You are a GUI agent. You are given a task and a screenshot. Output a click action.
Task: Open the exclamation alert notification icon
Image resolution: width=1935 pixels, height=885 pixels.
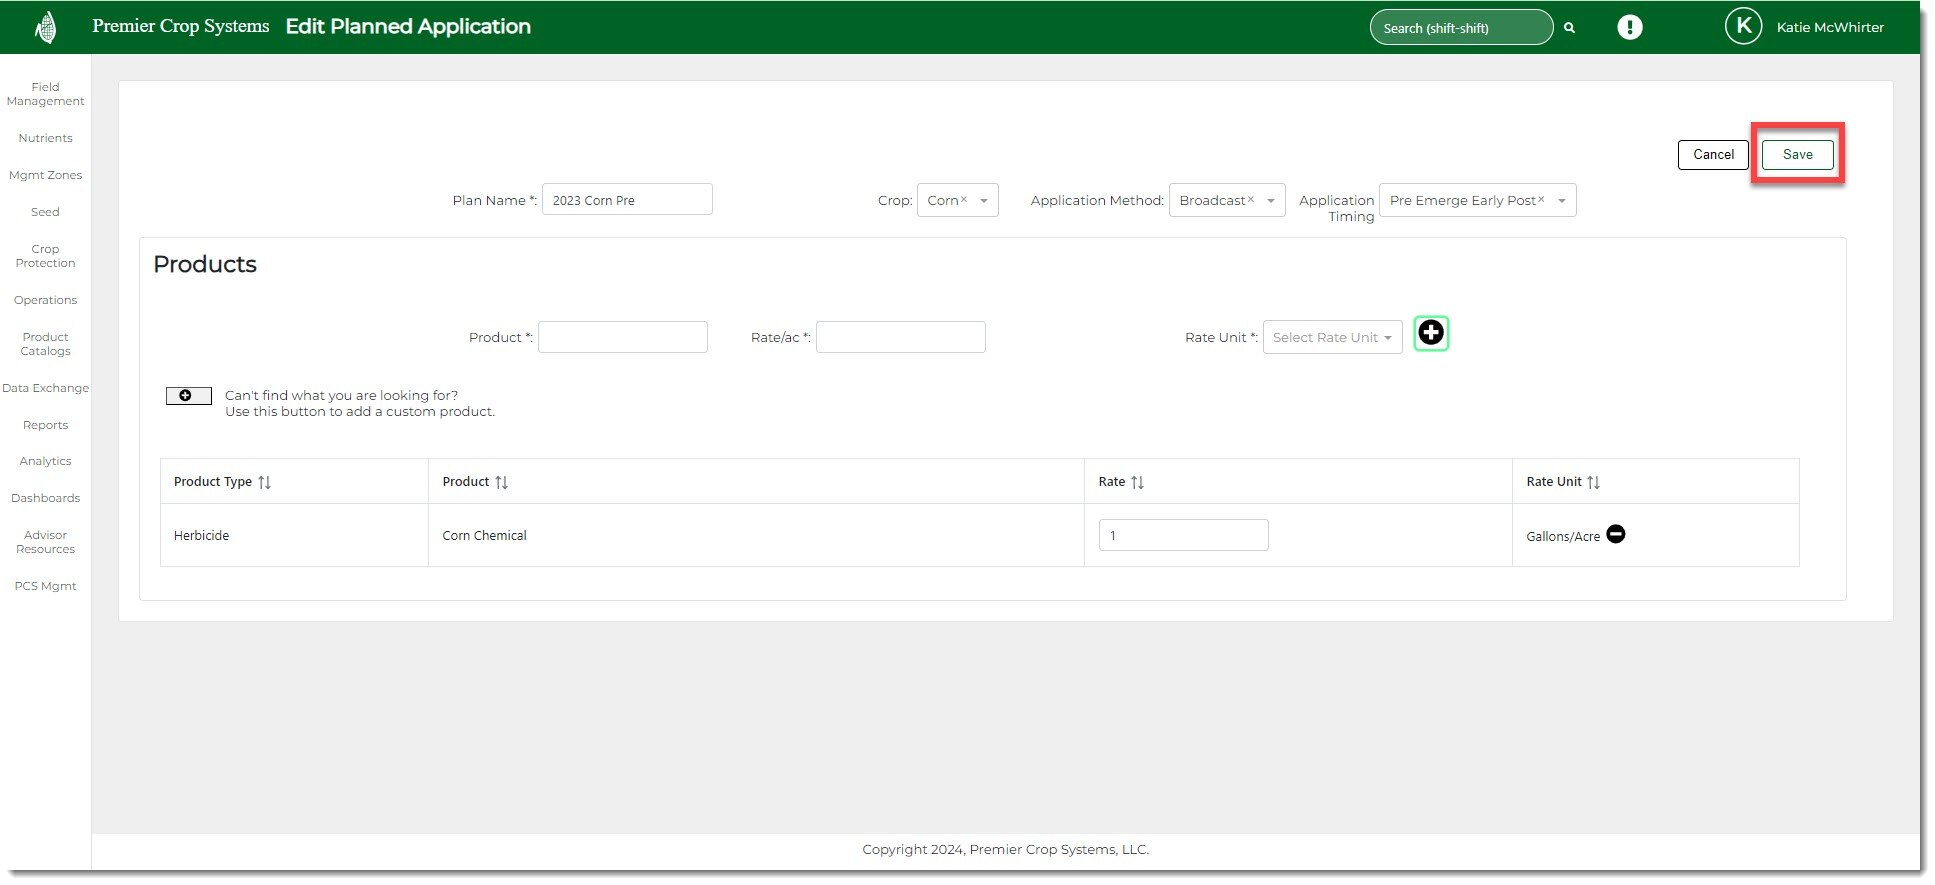(x=1629, y=27)
